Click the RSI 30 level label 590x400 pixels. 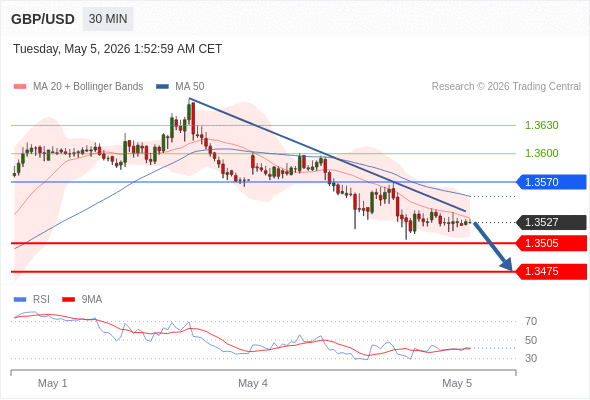tap(531, 358)
